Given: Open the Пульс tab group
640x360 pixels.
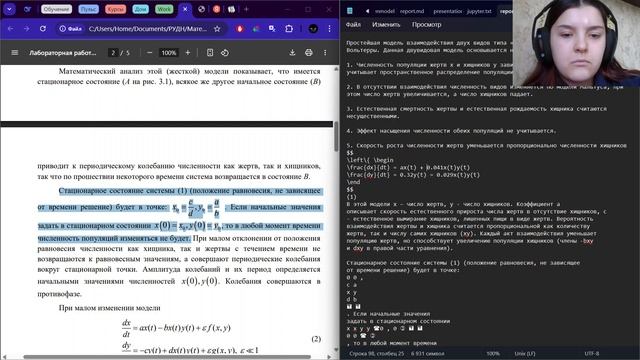Looking at the screenshot, I should tap(89, 9).
